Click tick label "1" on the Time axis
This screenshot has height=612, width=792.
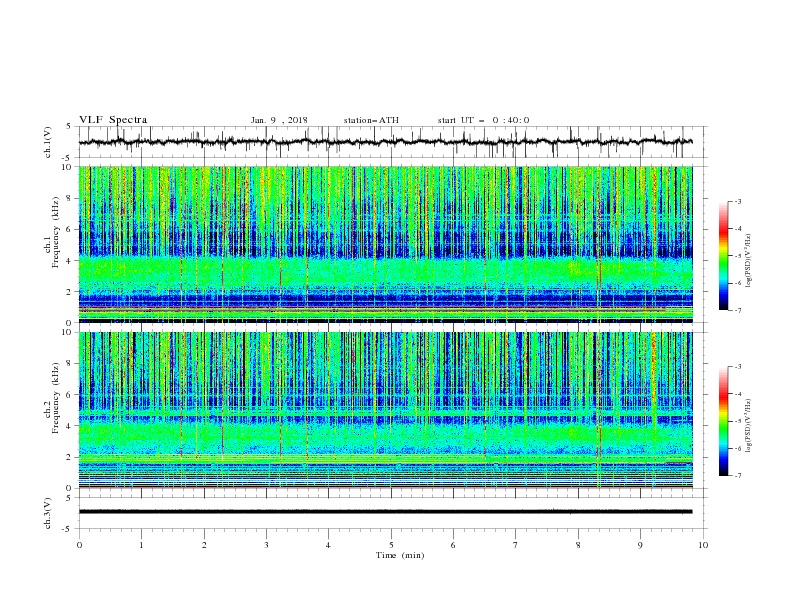[x=141, y=545]
